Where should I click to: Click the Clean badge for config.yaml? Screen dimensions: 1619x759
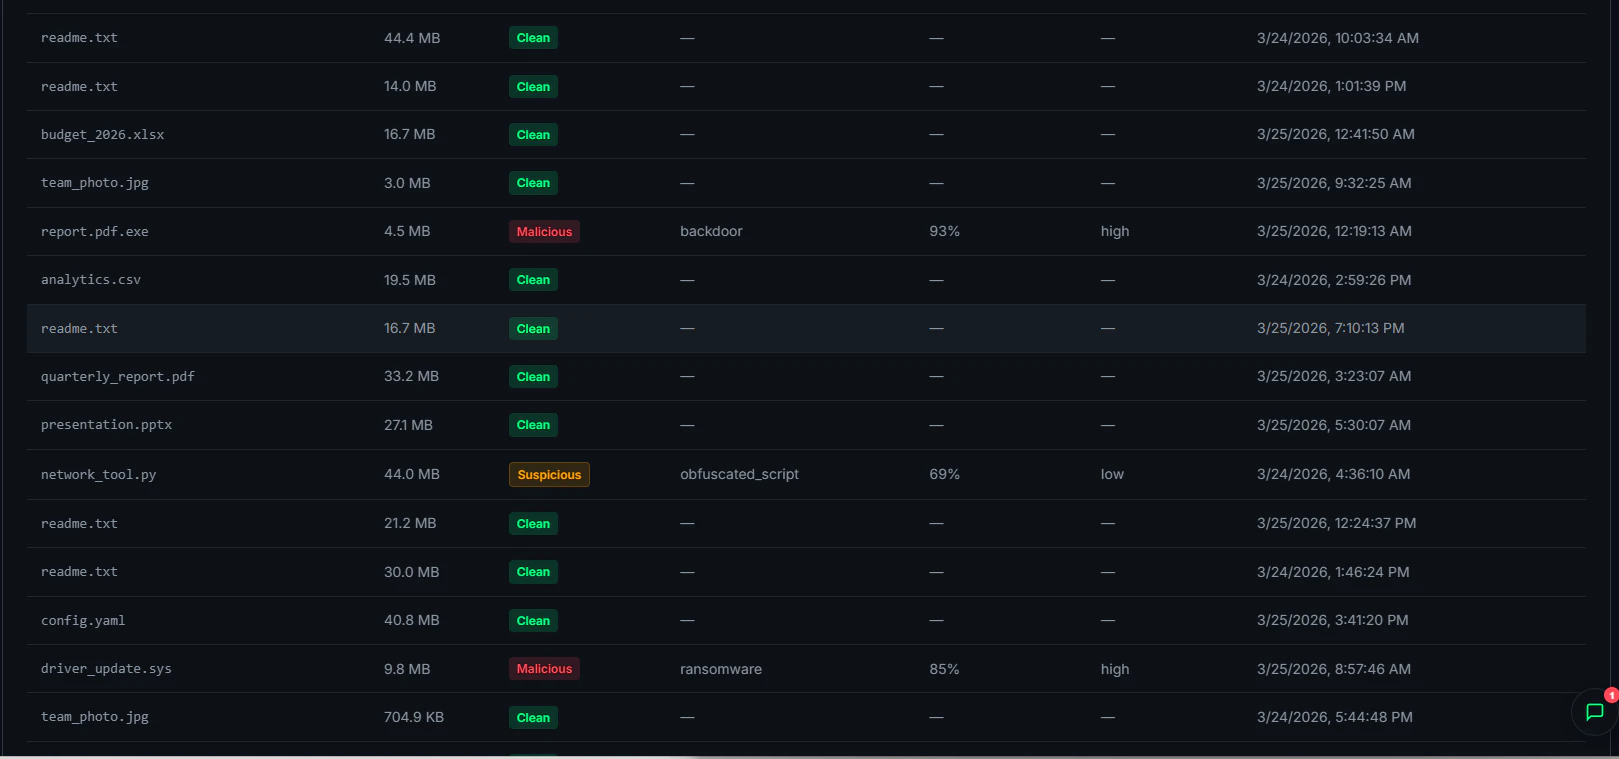tap(533, 621)
